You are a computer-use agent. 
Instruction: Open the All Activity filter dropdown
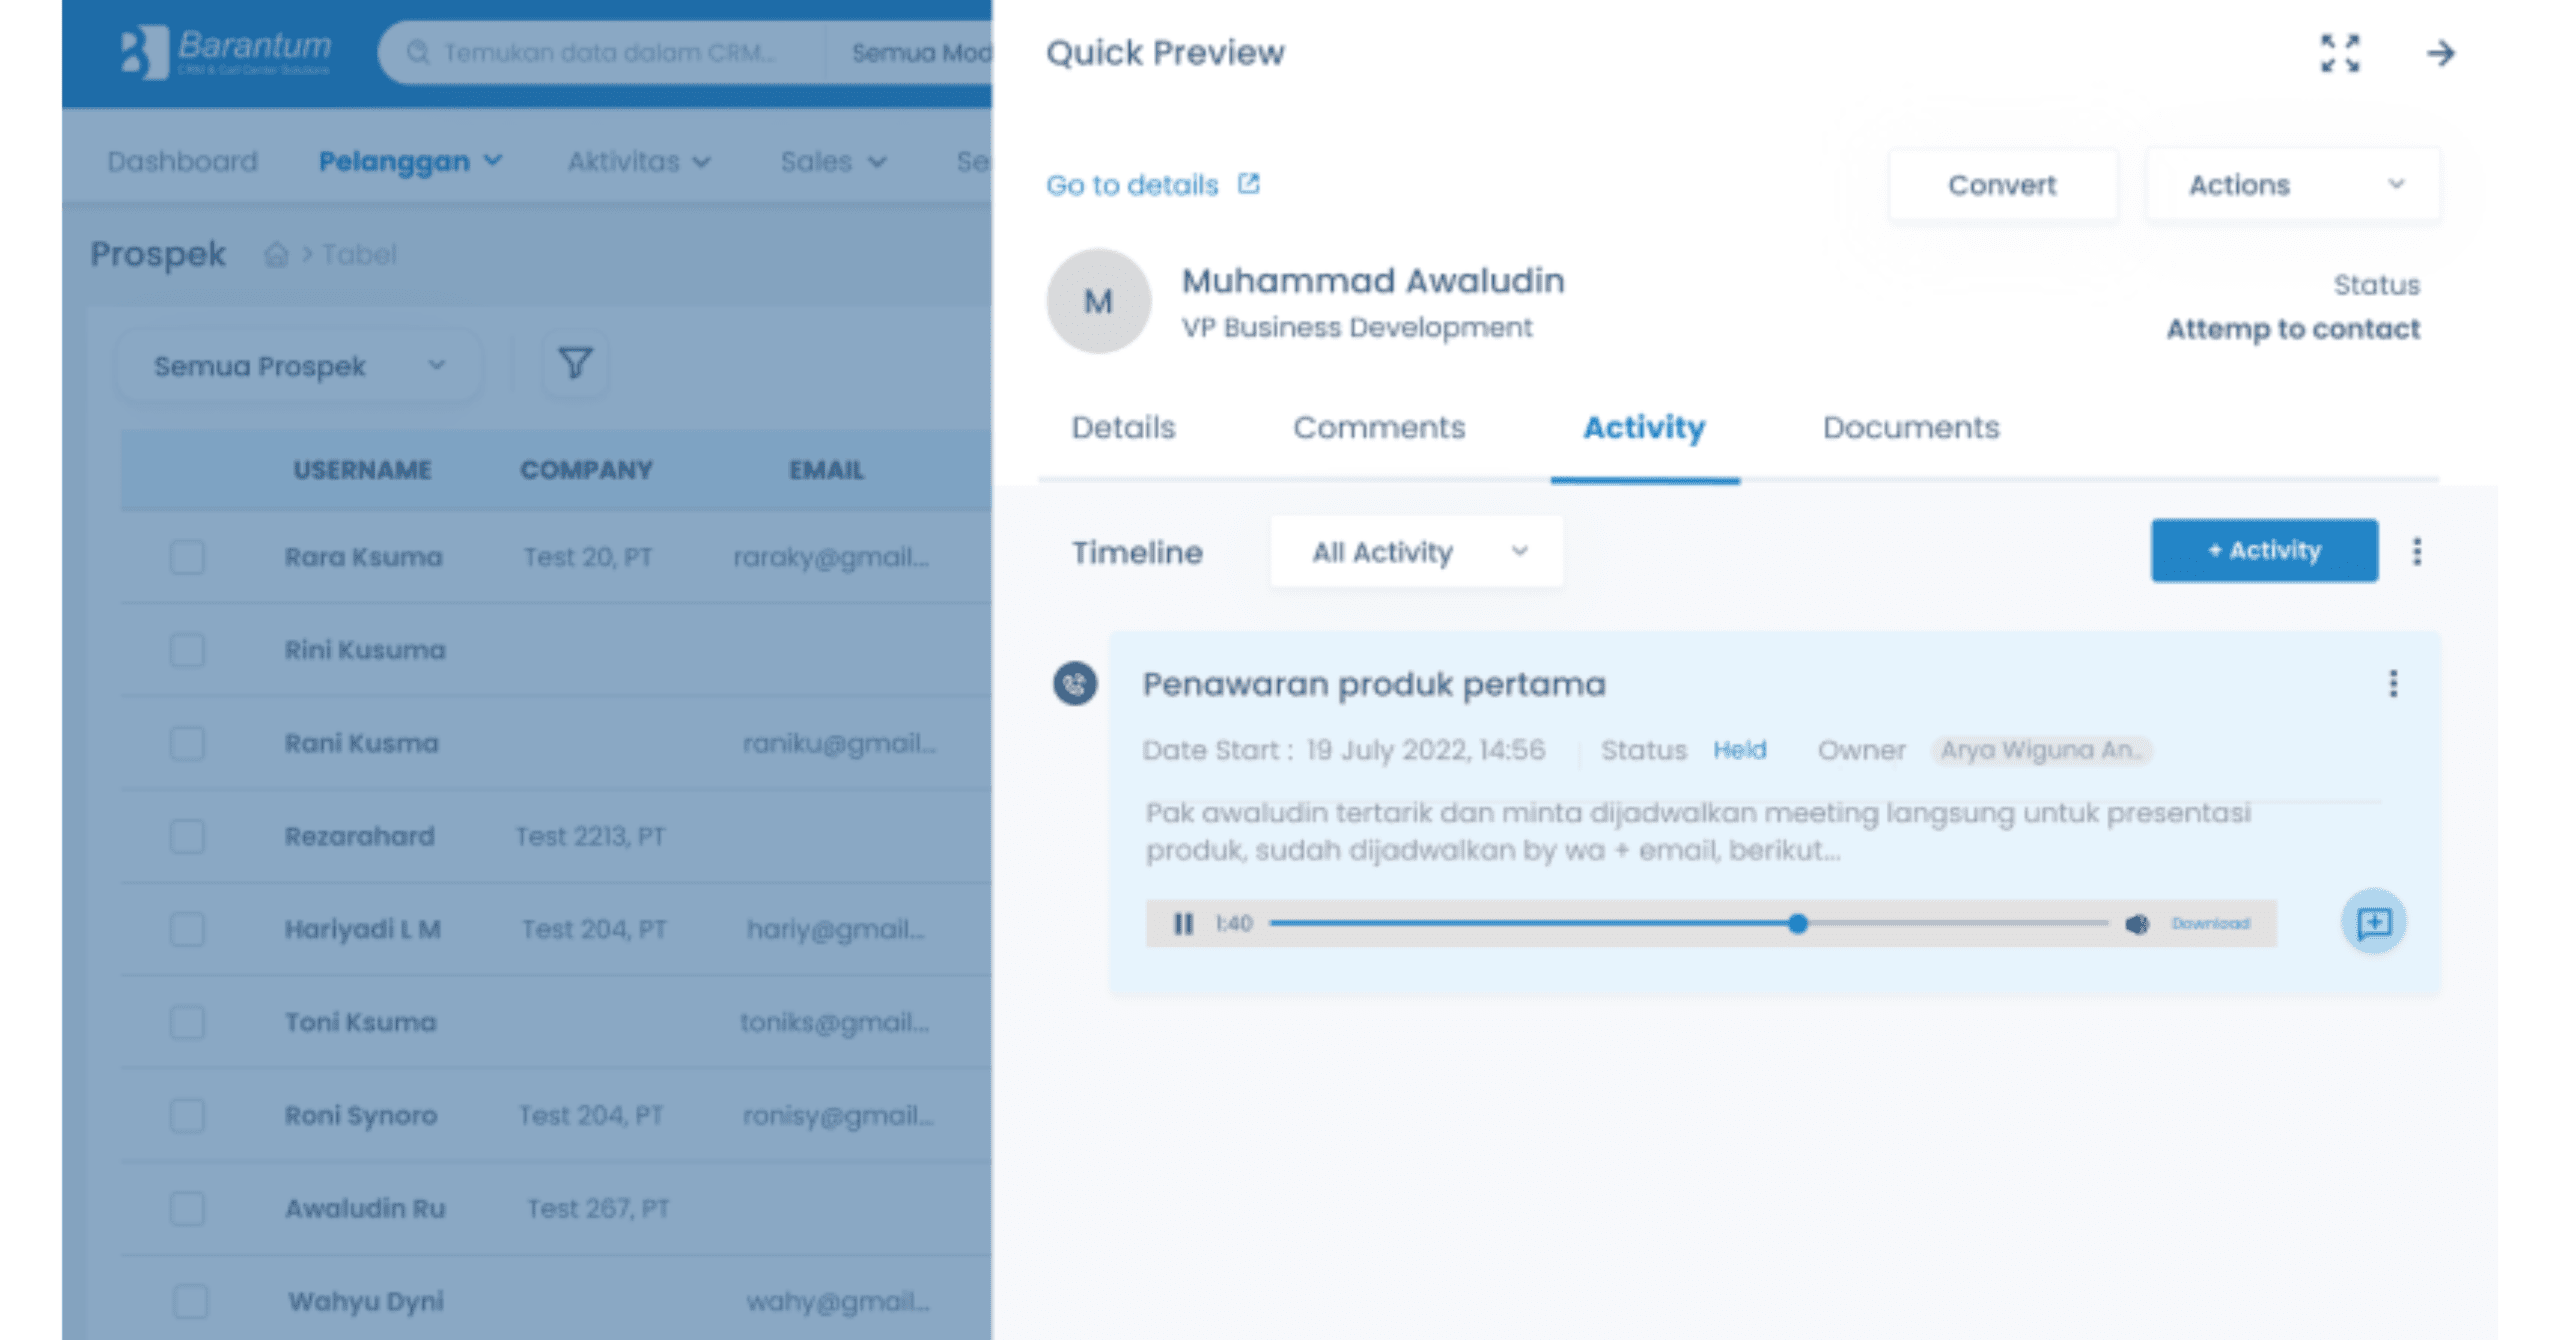(1416, 552)
